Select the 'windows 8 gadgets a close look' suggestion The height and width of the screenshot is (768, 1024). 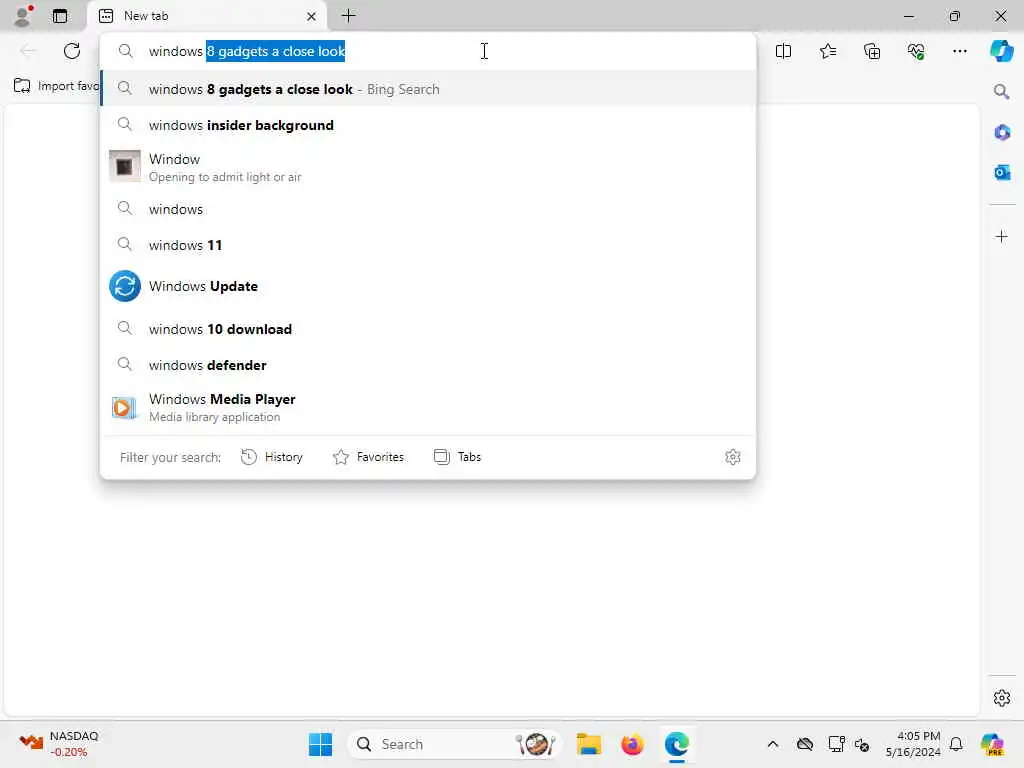click(428, 89)
